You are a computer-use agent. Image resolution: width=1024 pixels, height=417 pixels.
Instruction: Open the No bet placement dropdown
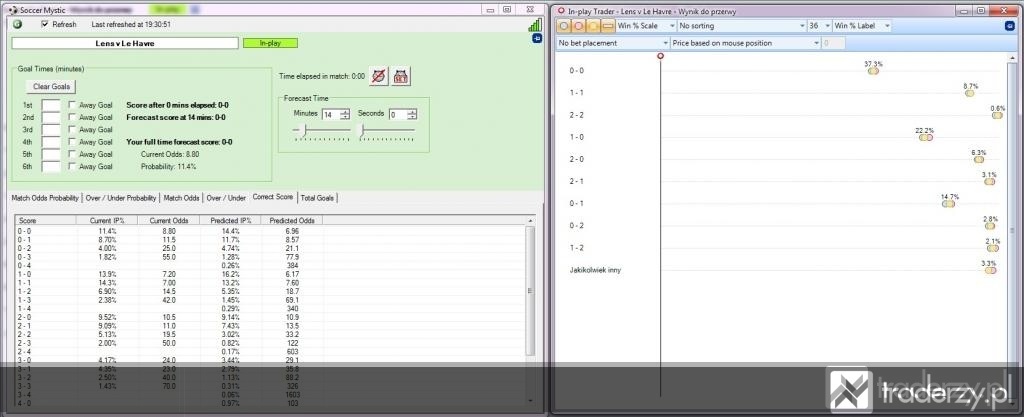[613, 43]
